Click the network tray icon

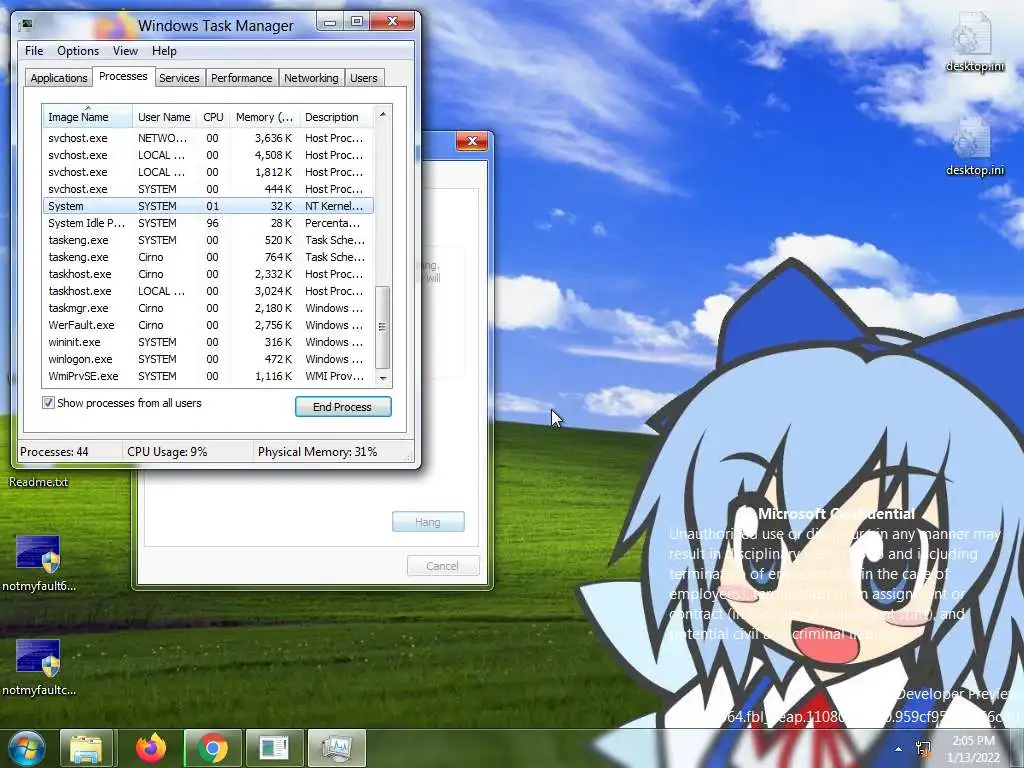point(923,748)
